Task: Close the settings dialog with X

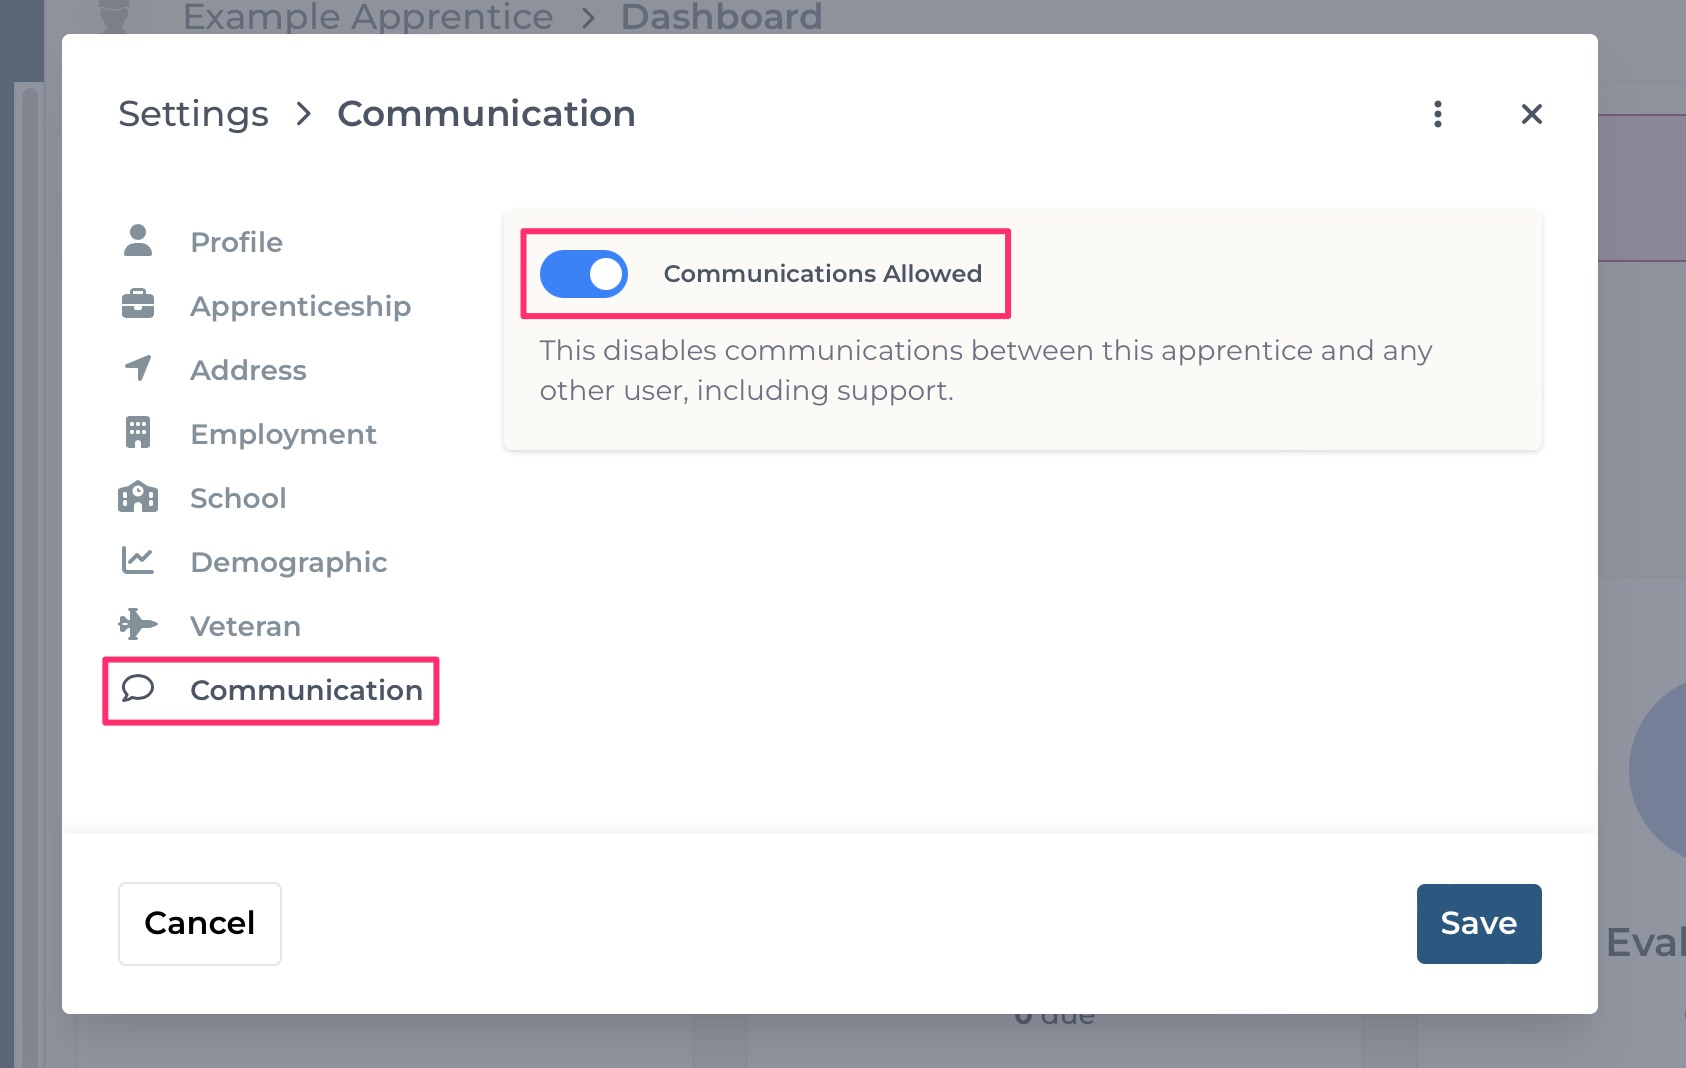Action: (1532, 114)
